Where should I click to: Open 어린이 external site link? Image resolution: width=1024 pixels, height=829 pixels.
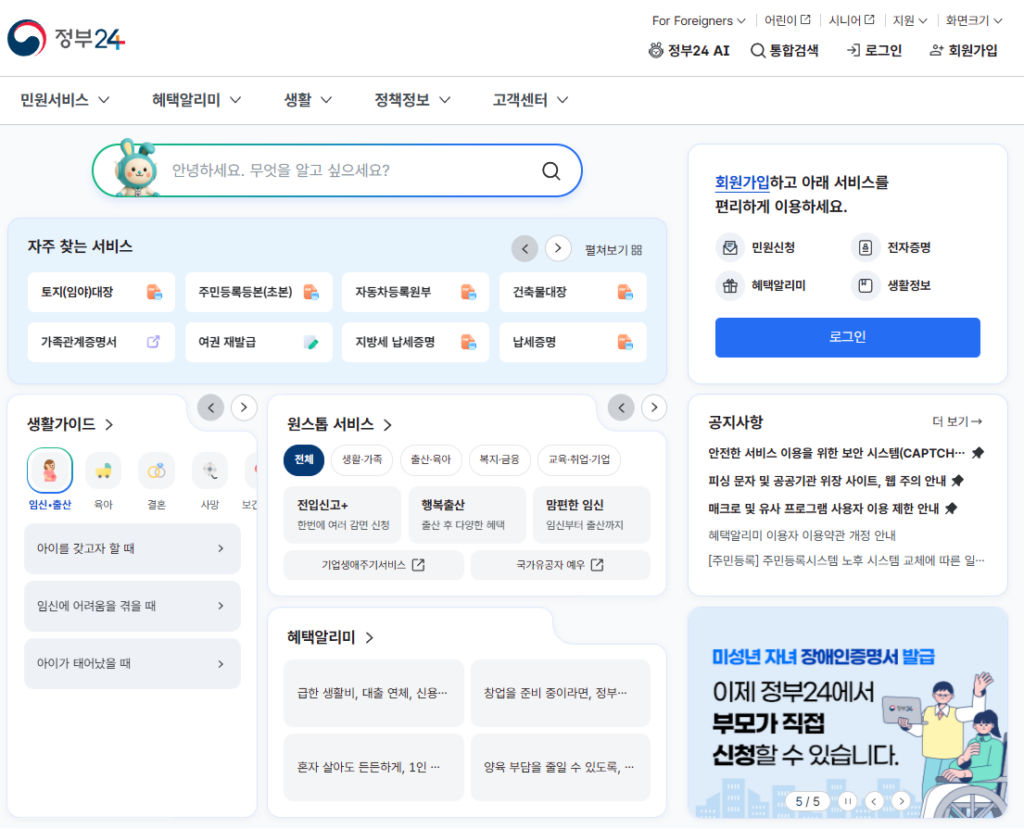(x=787, y=20)
